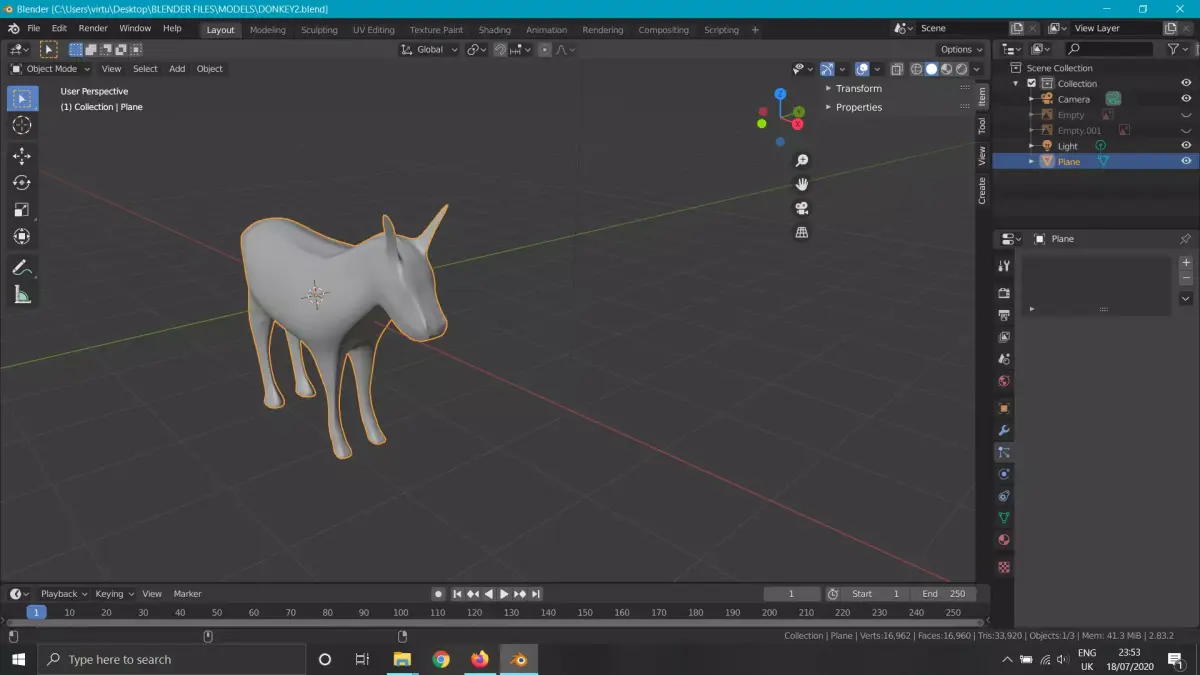Screen dimensions: 1200x675
Task: Select the Scale tool
Action: pos(22,210)
